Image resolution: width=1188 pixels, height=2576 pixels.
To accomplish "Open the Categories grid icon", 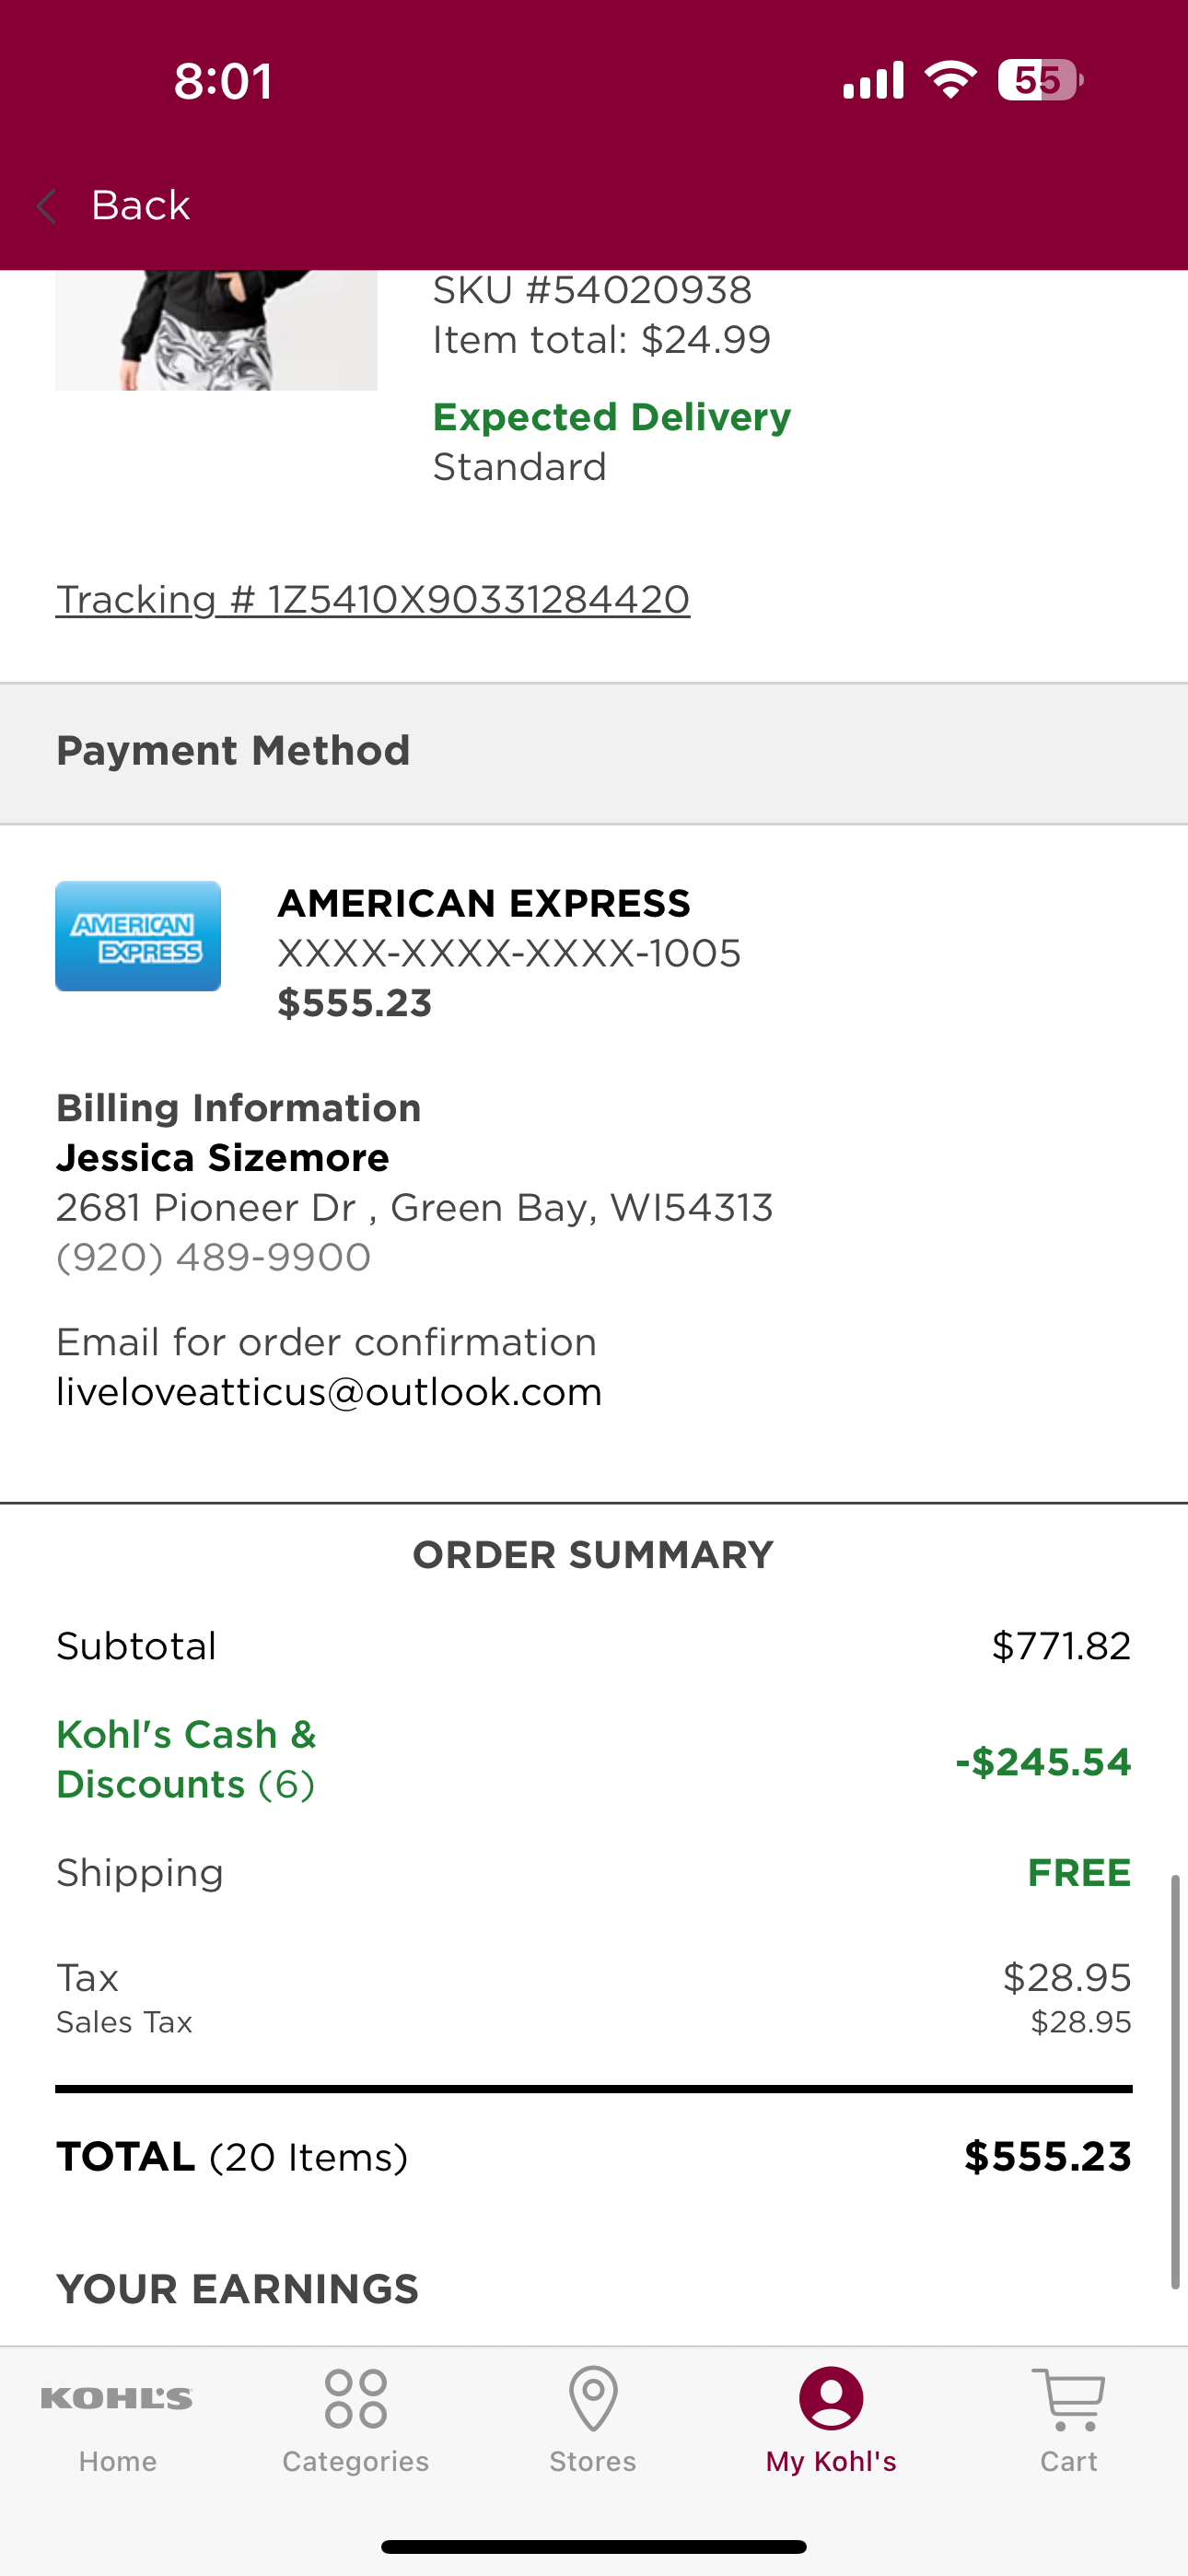I will click(x=355, y=2398).
